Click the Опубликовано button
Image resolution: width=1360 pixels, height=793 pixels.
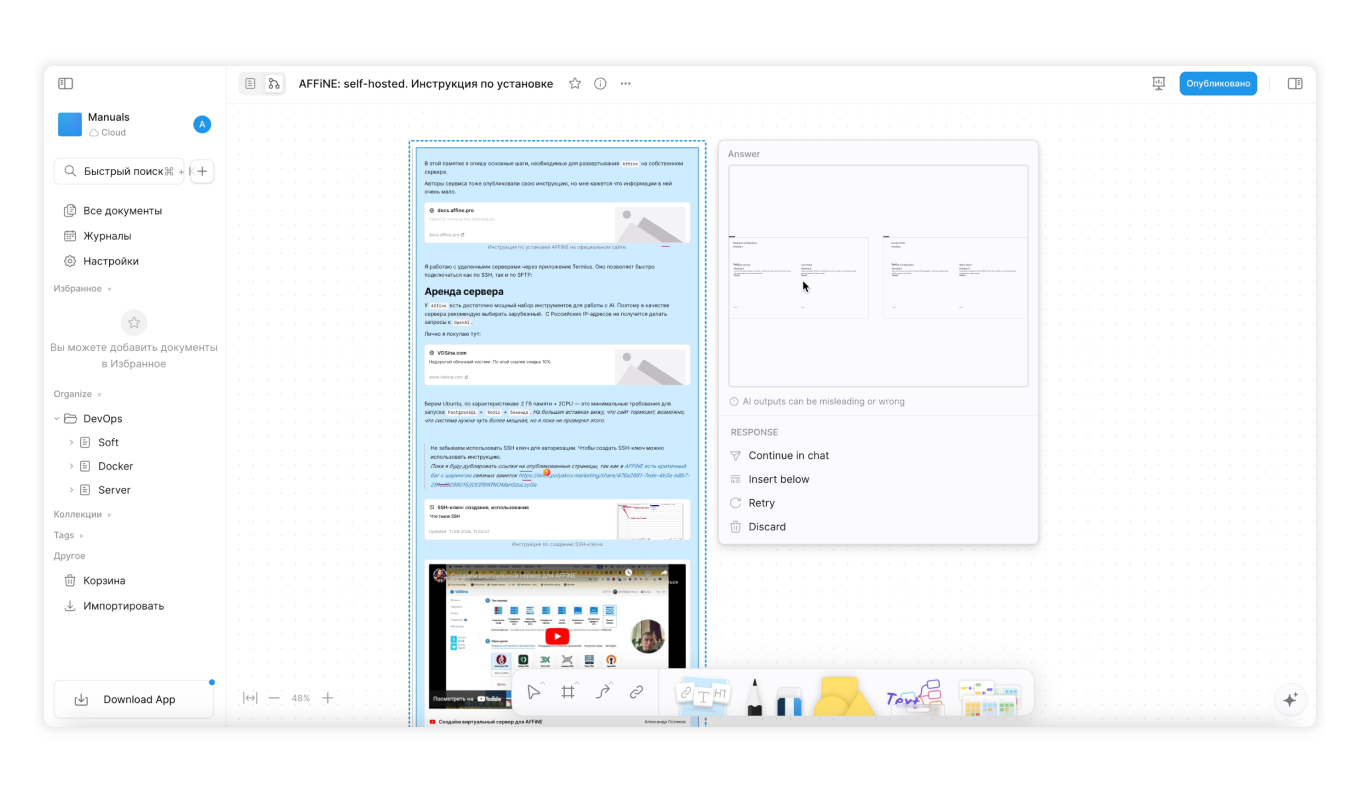point(1218,84)
